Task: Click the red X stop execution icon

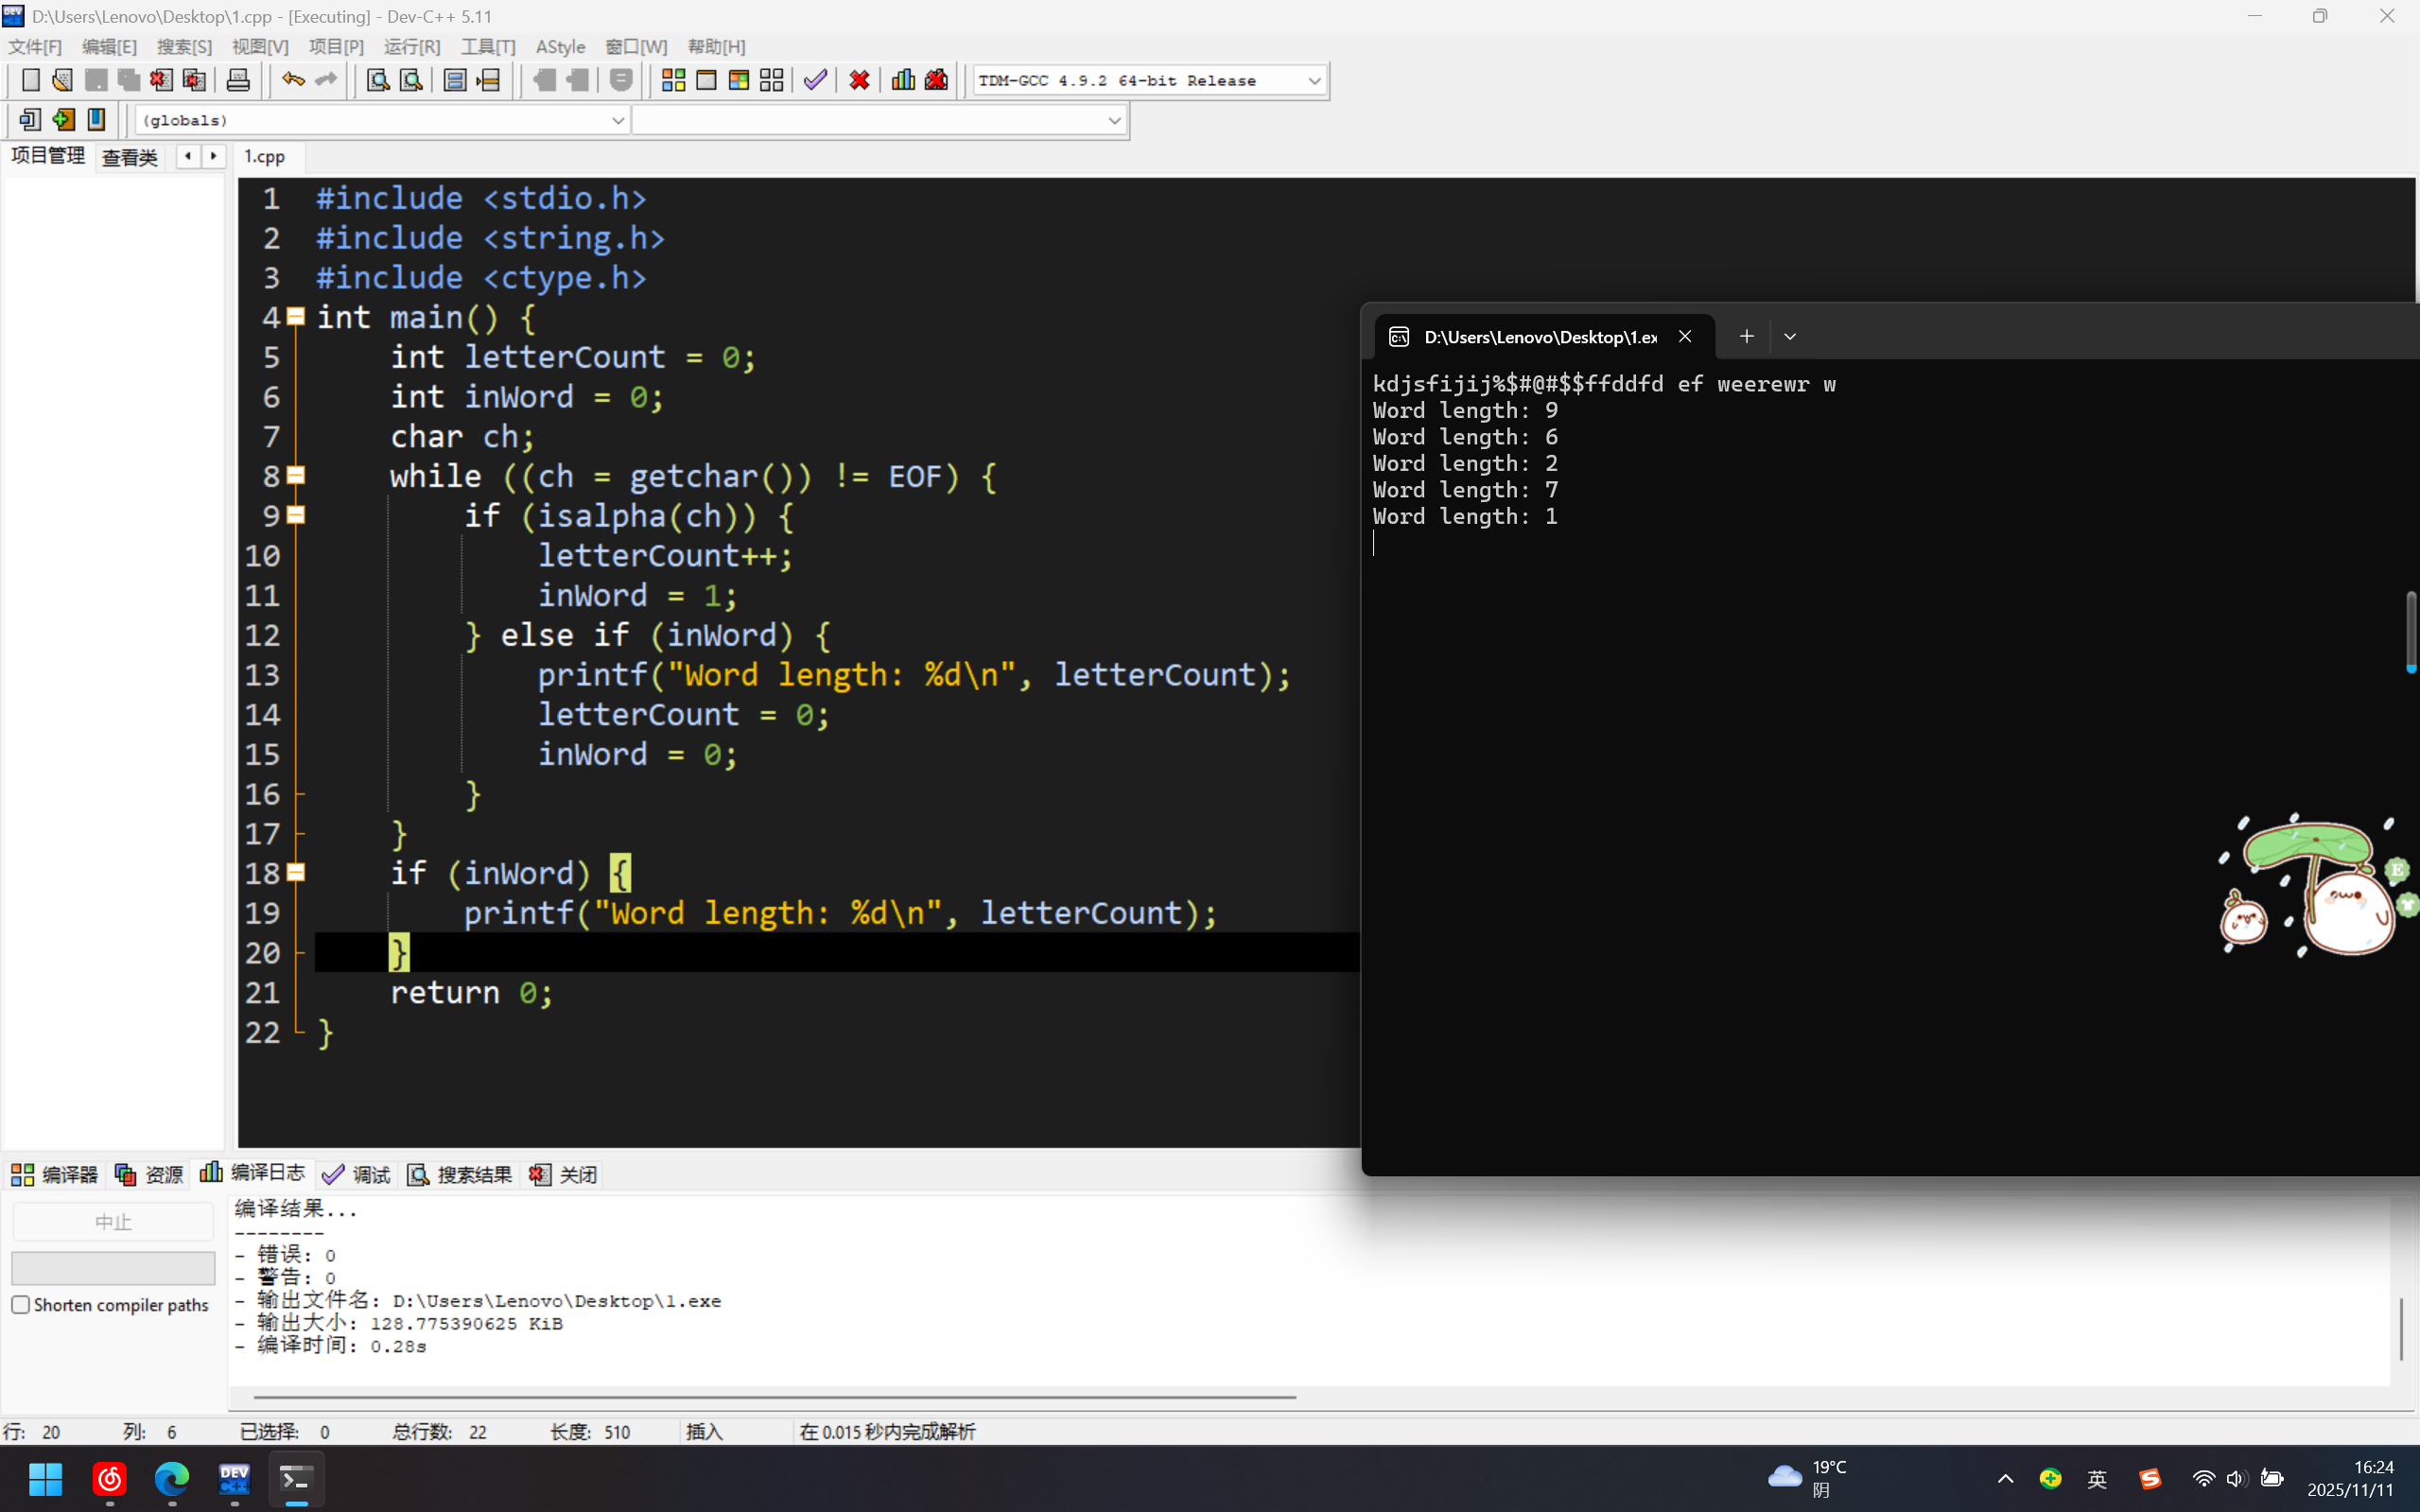Action: [859, 80]
